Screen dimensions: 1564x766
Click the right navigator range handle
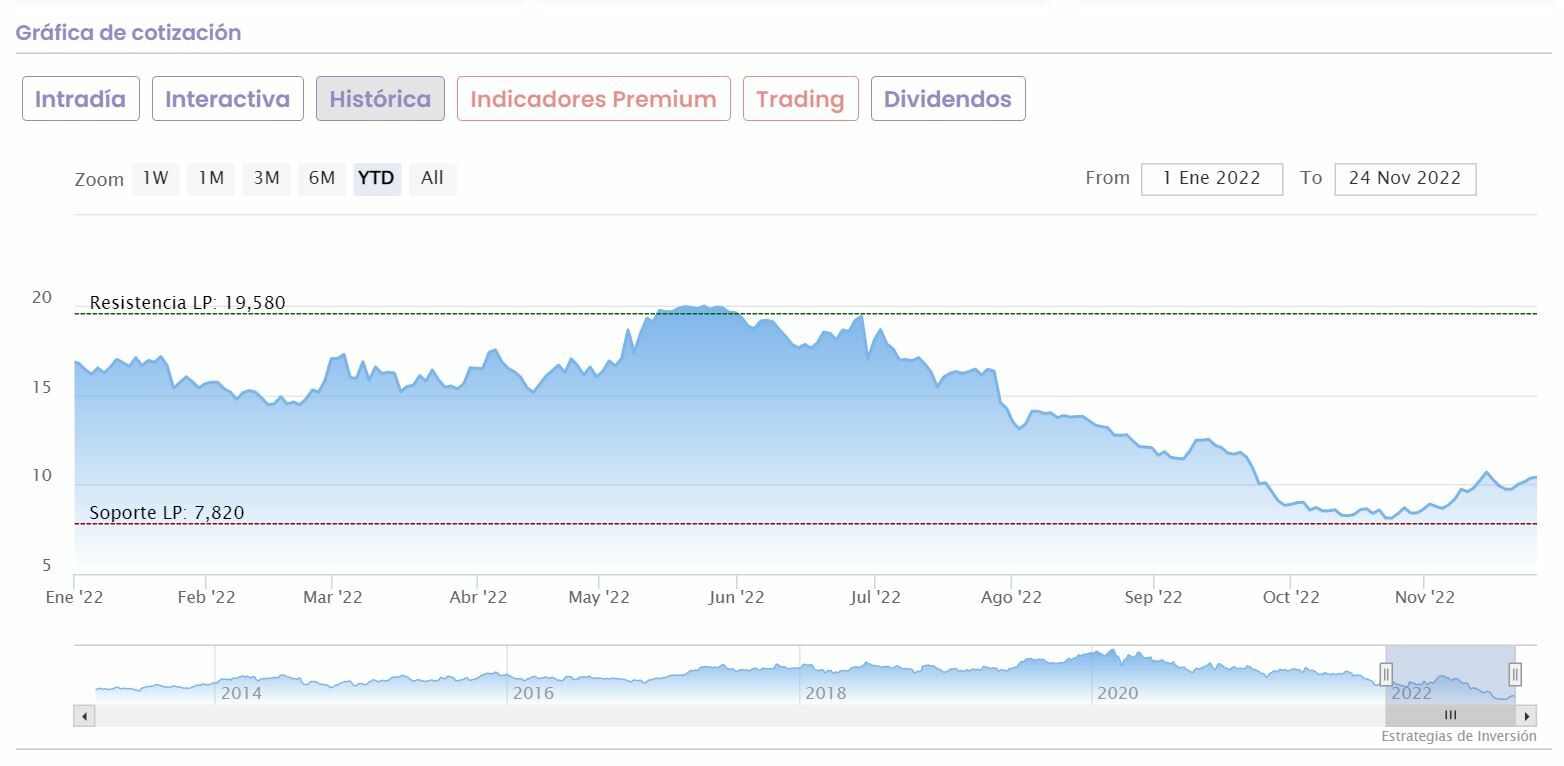pos(1515,675)
